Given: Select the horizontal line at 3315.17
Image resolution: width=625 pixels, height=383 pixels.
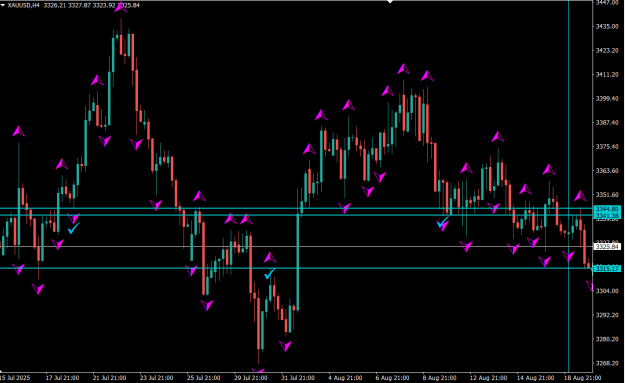Looking at the screenshot, I should pyautogui.click(x=296, y=268).
